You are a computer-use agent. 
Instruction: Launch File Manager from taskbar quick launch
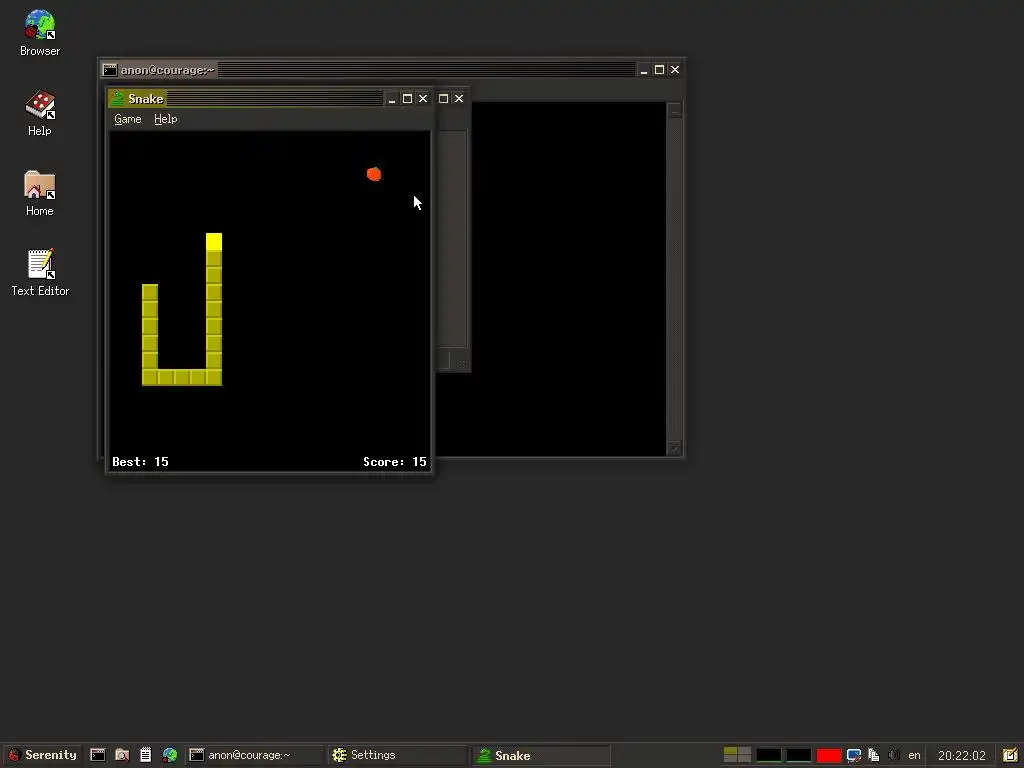point(121,755)
